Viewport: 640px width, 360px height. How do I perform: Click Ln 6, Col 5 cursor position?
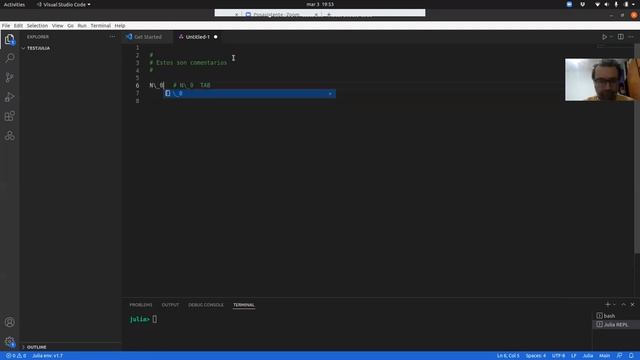tap(508, 356)
